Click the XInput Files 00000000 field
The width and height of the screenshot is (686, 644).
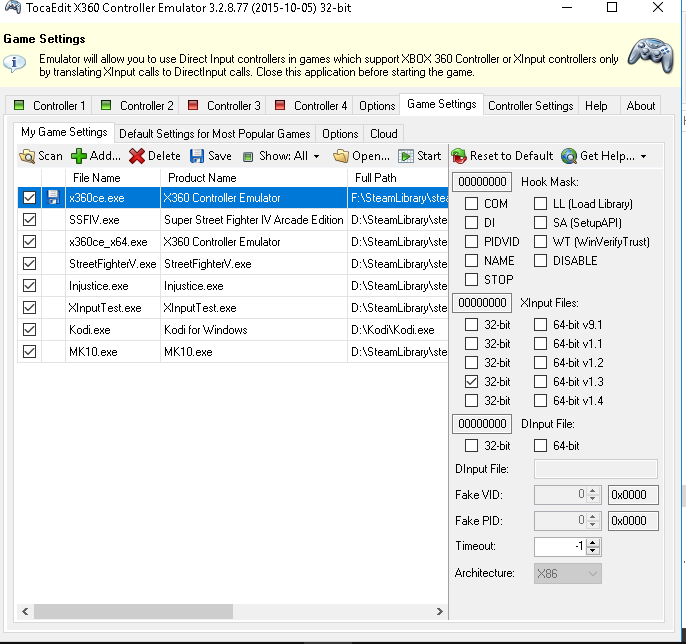pos(482,302)
